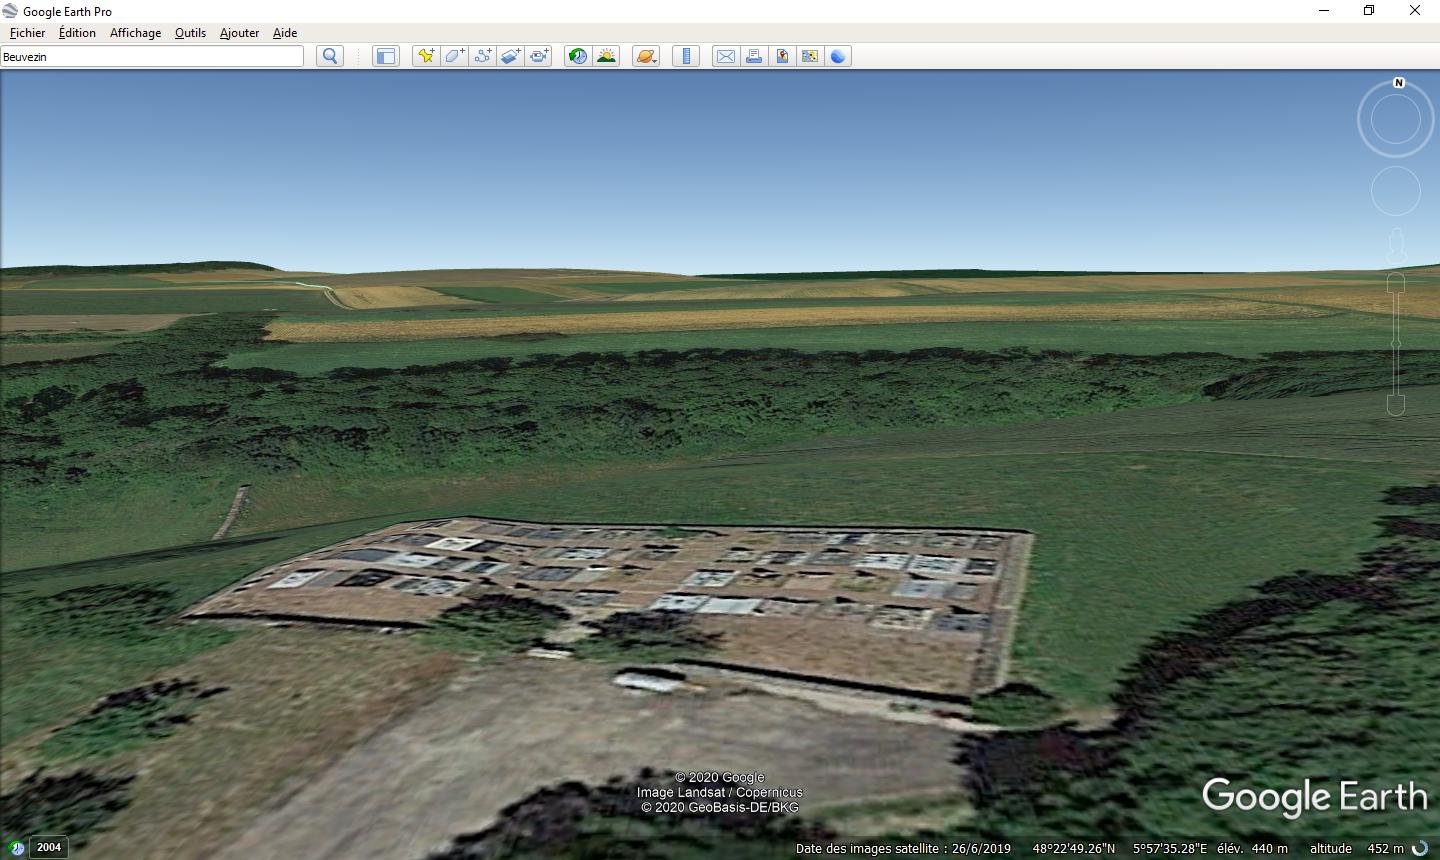Print the current view
1440x860 pixels.
pyautogui.click(x=754, y=56)
